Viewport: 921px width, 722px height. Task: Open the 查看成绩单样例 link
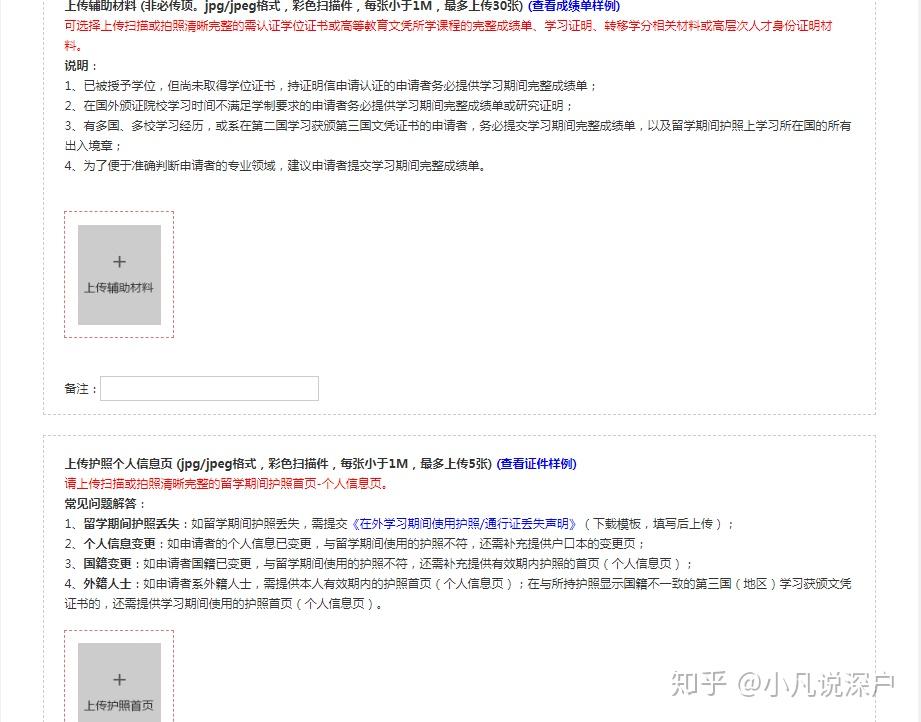574,6
